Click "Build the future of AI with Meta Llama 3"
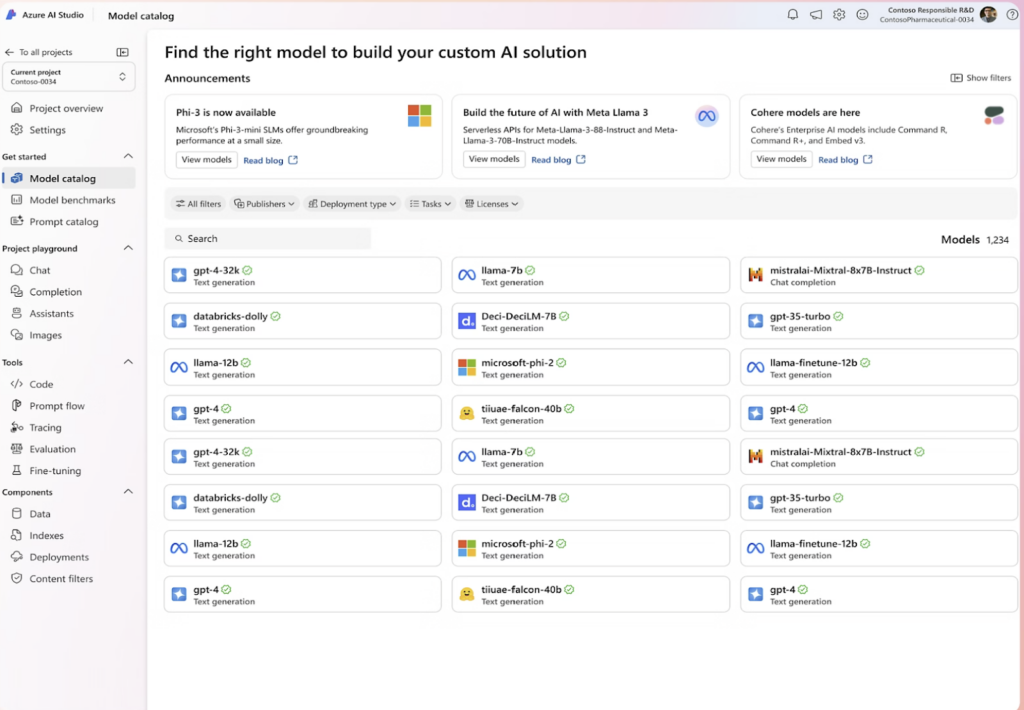Screen dimensions: 1024x710 click(x=556, y=112)
